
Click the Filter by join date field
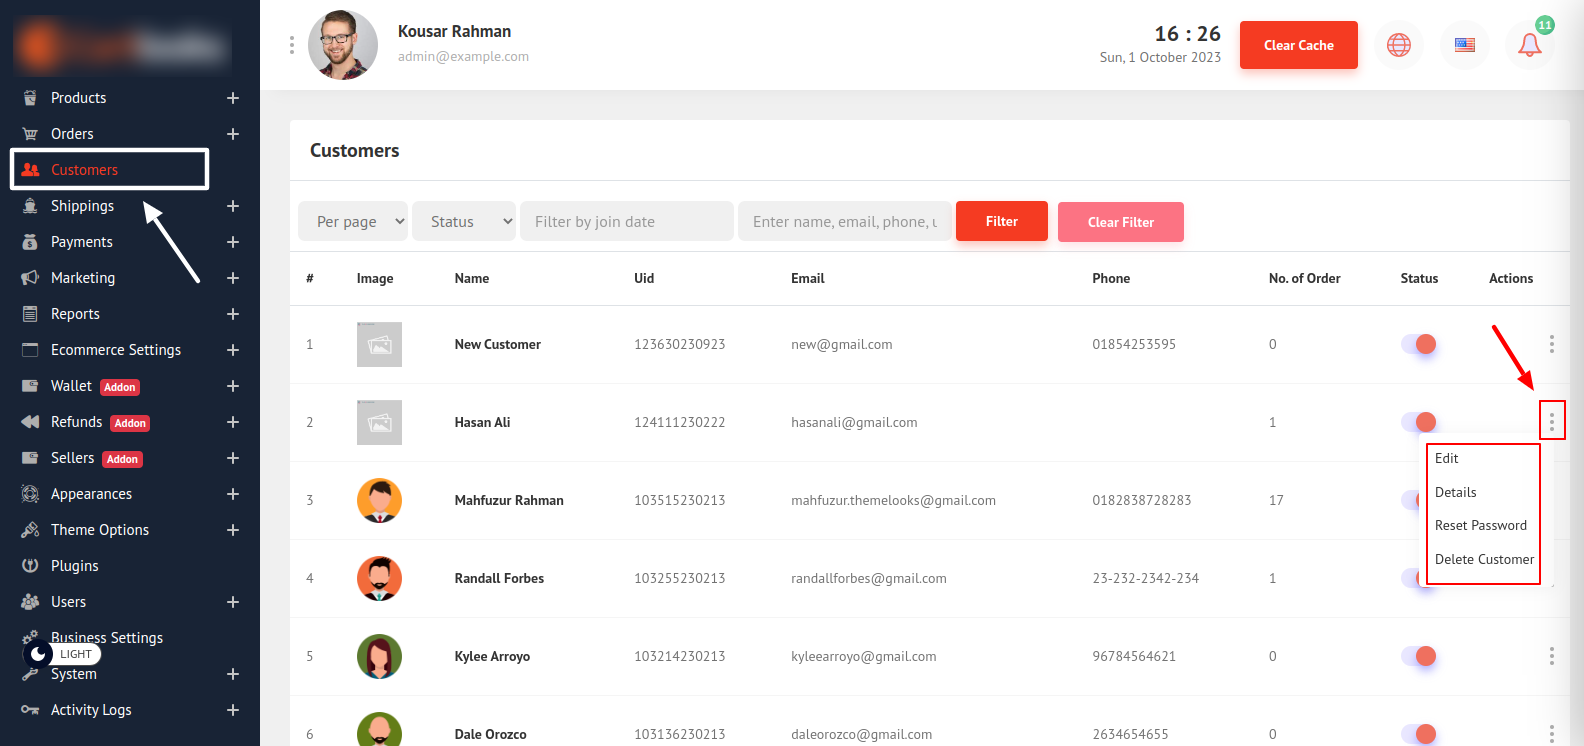click(x=626, y=221)
